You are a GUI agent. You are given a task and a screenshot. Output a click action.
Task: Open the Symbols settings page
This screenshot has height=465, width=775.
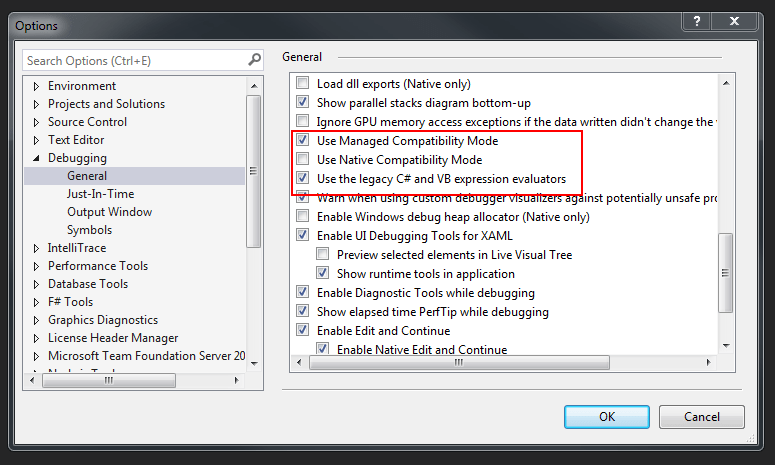[89, 230]
